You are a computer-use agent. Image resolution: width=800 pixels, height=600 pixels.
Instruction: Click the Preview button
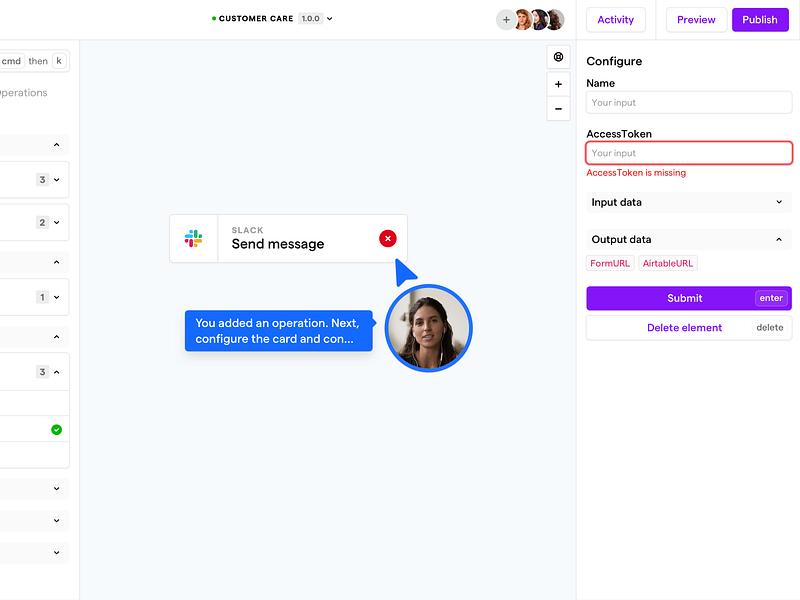pyautogui.click(x=696, y=20)
